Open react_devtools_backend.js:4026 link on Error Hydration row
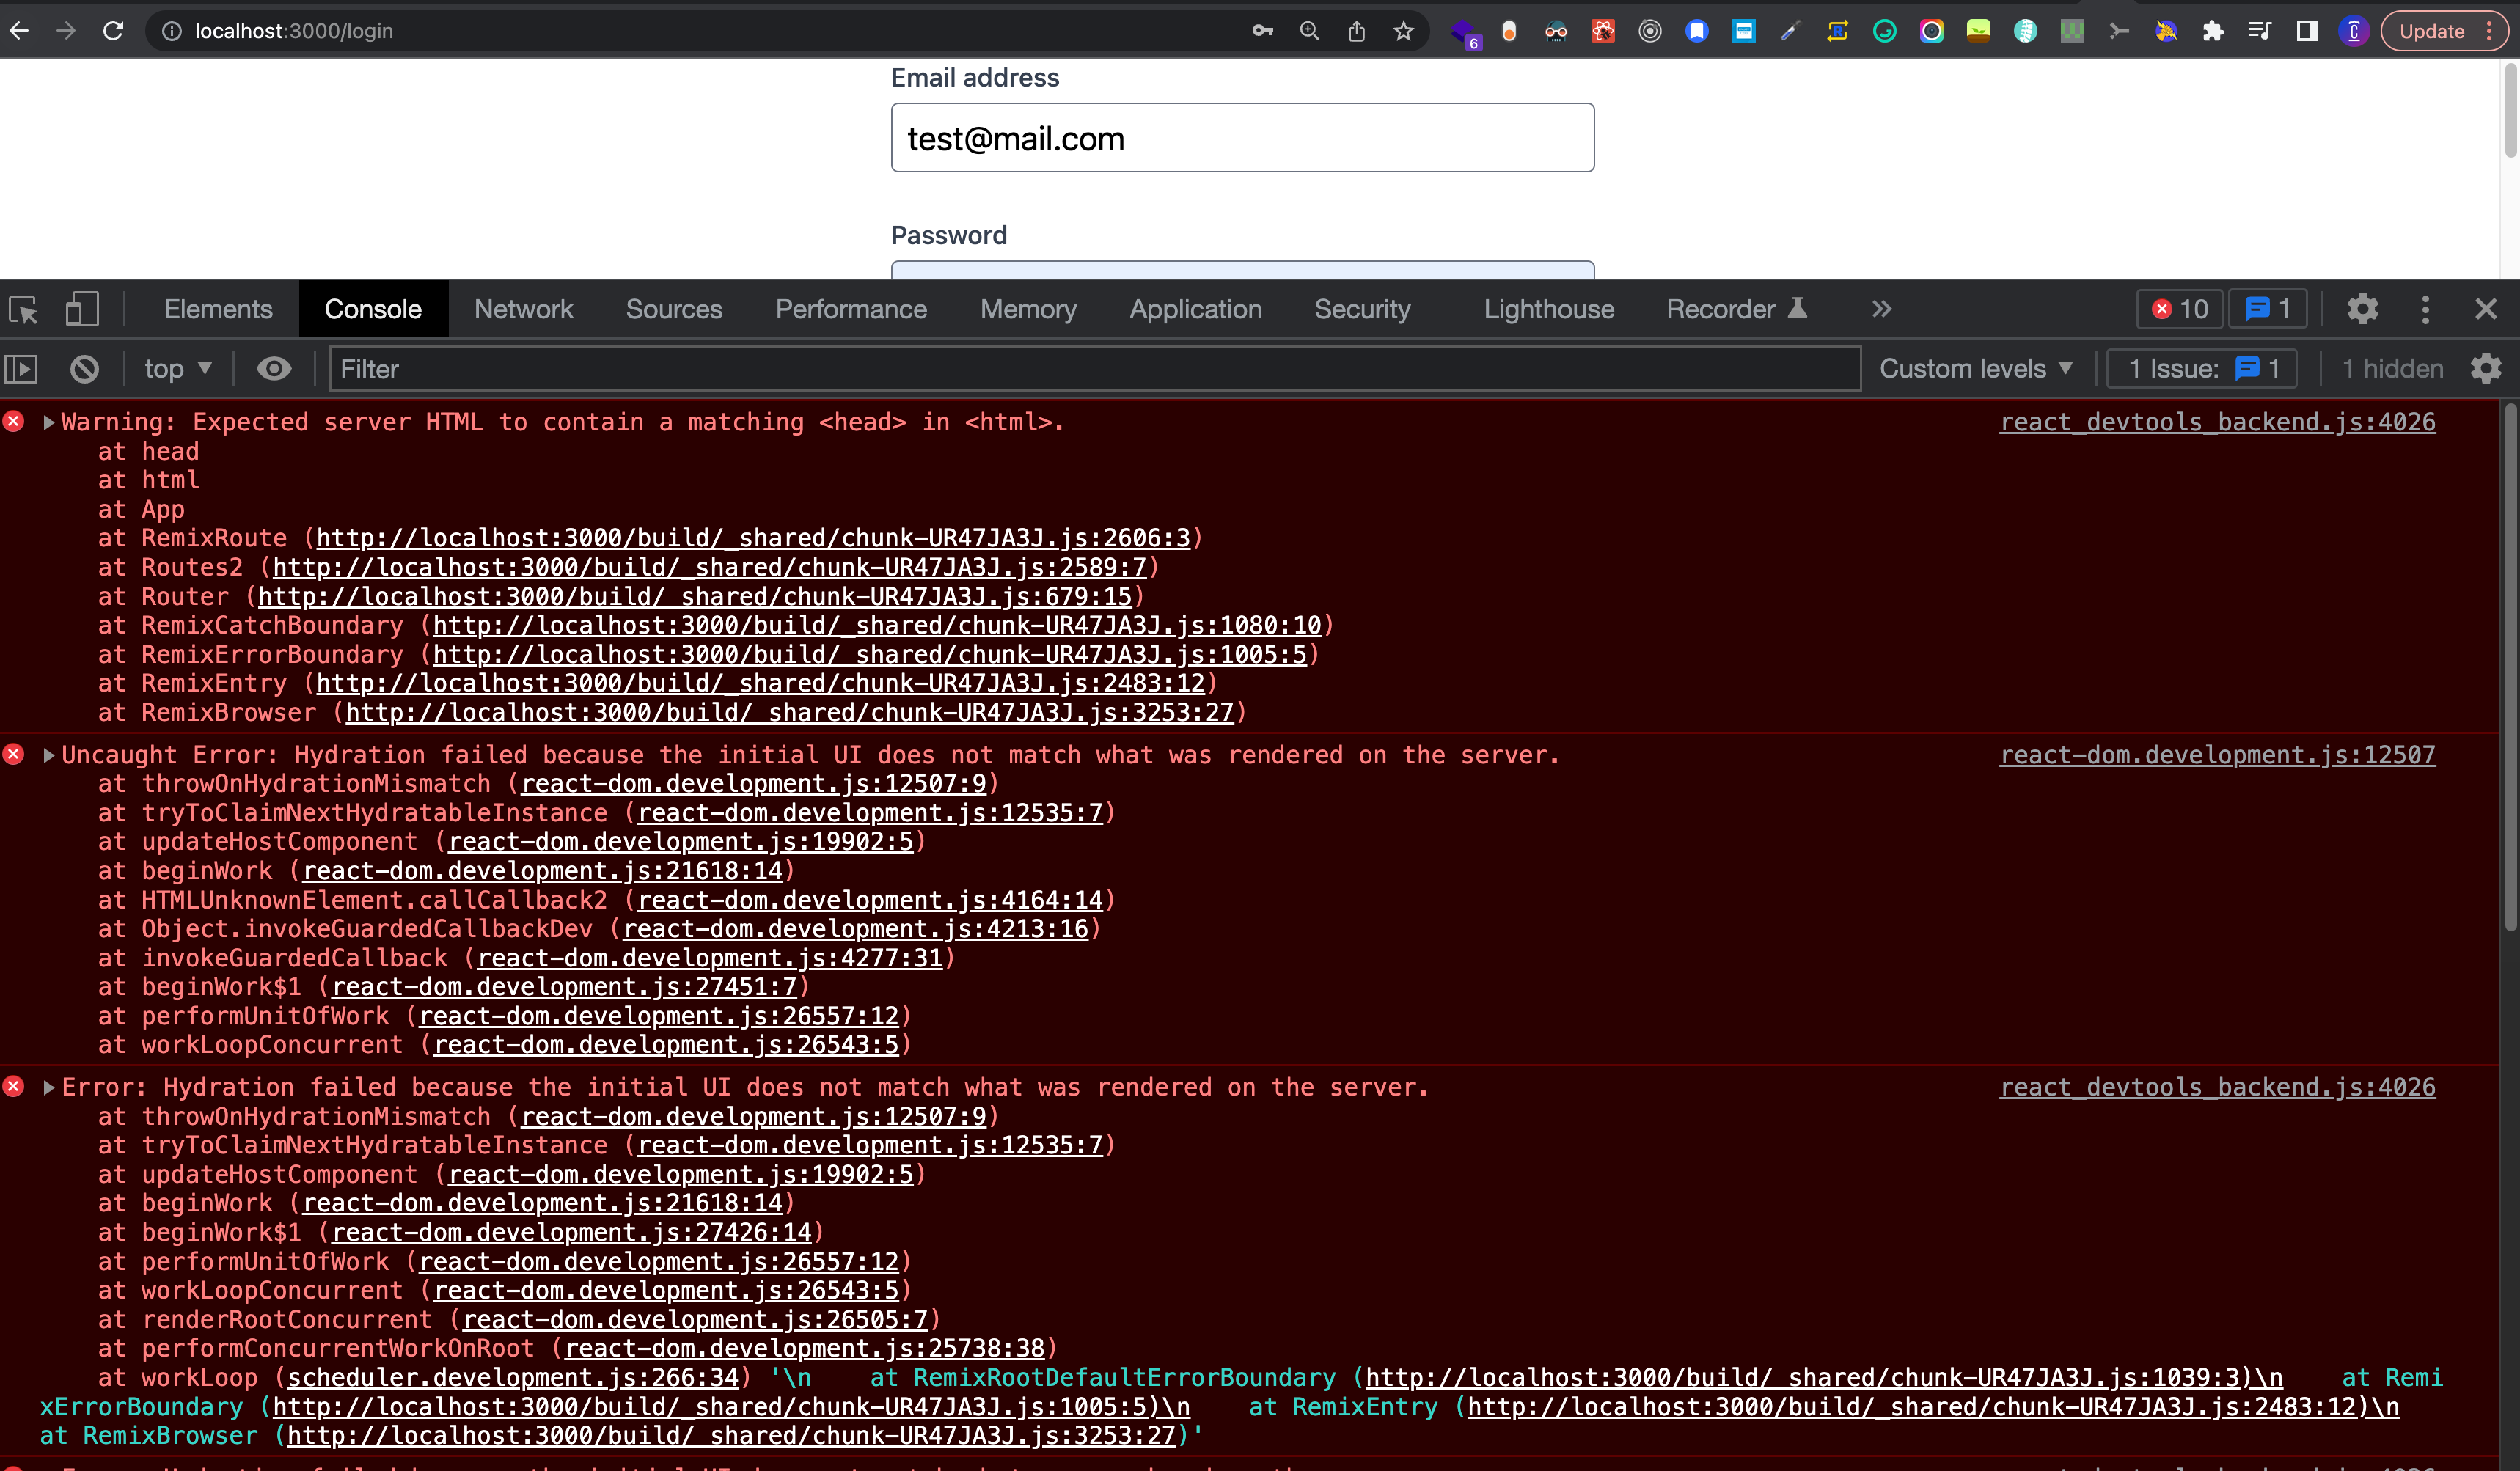The height and width of the screenshot is (1471, 2520). coord(2217,1087)
